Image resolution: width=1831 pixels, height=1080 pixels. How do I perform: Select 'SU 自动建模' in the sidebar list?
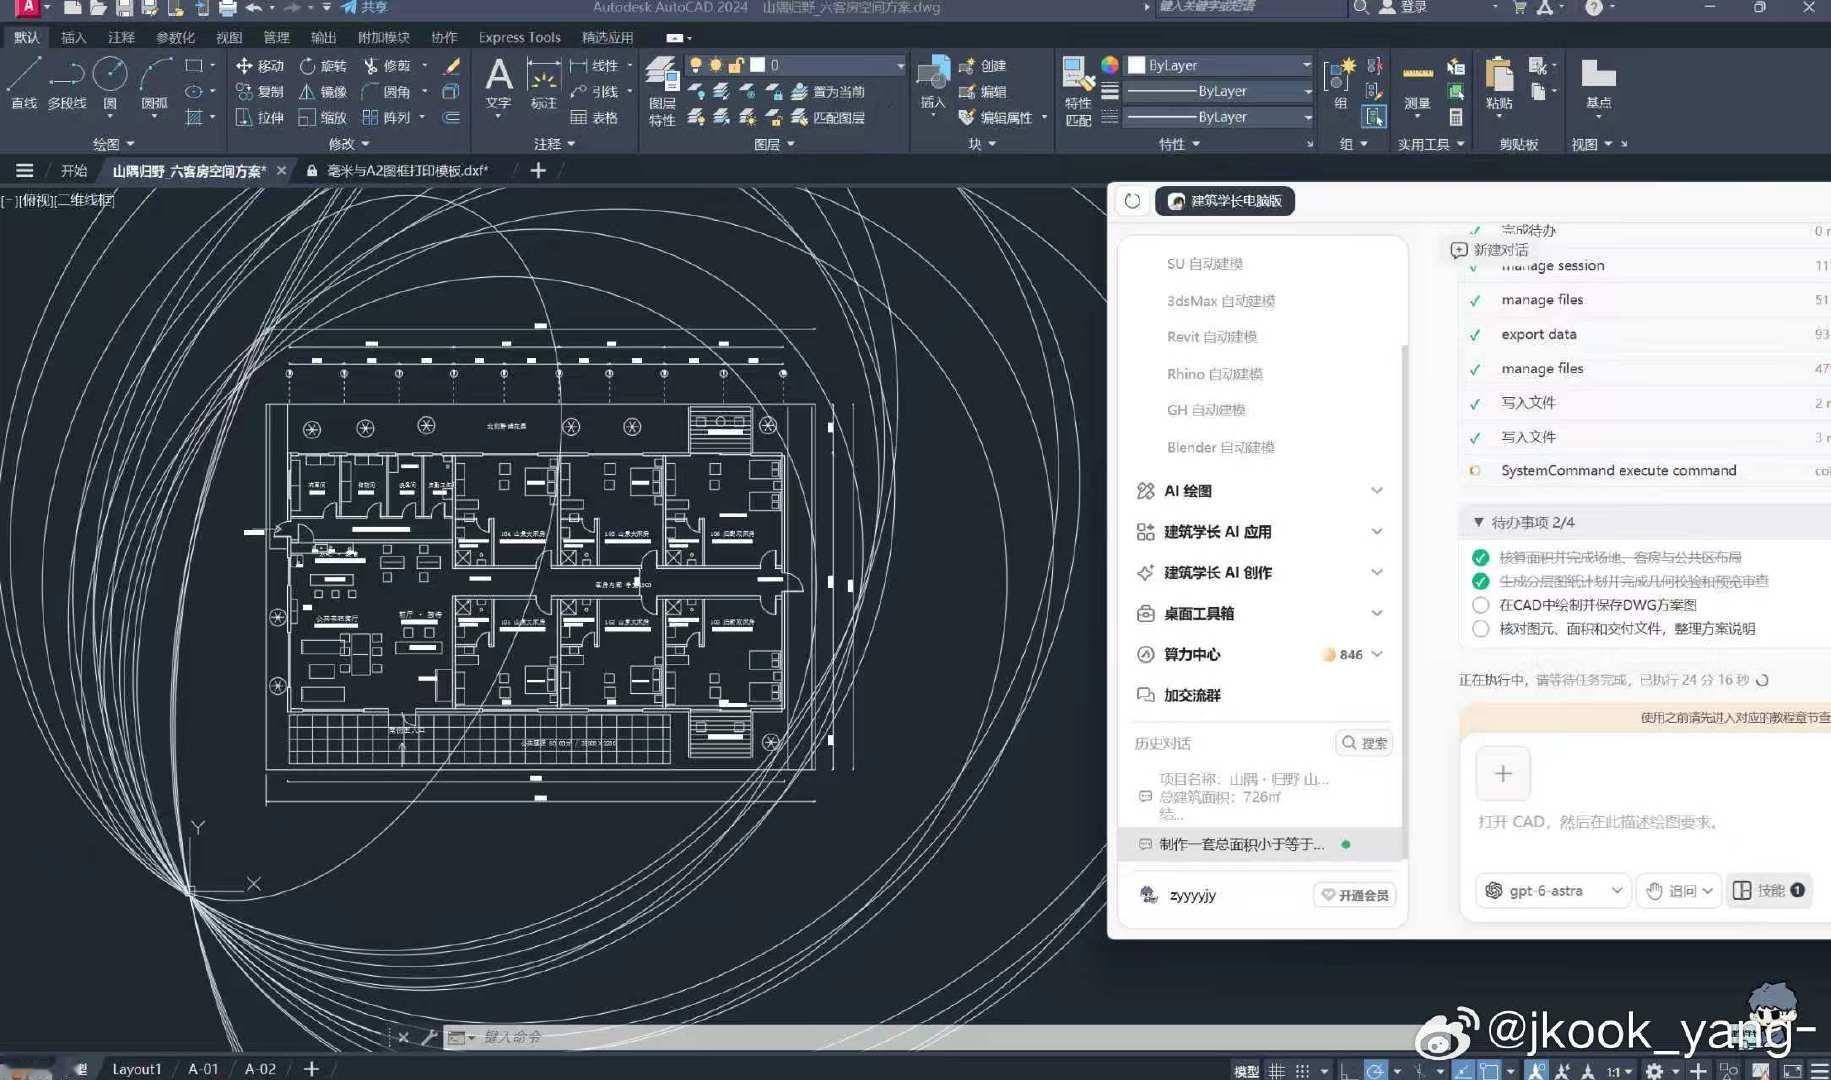point(1205,264)
